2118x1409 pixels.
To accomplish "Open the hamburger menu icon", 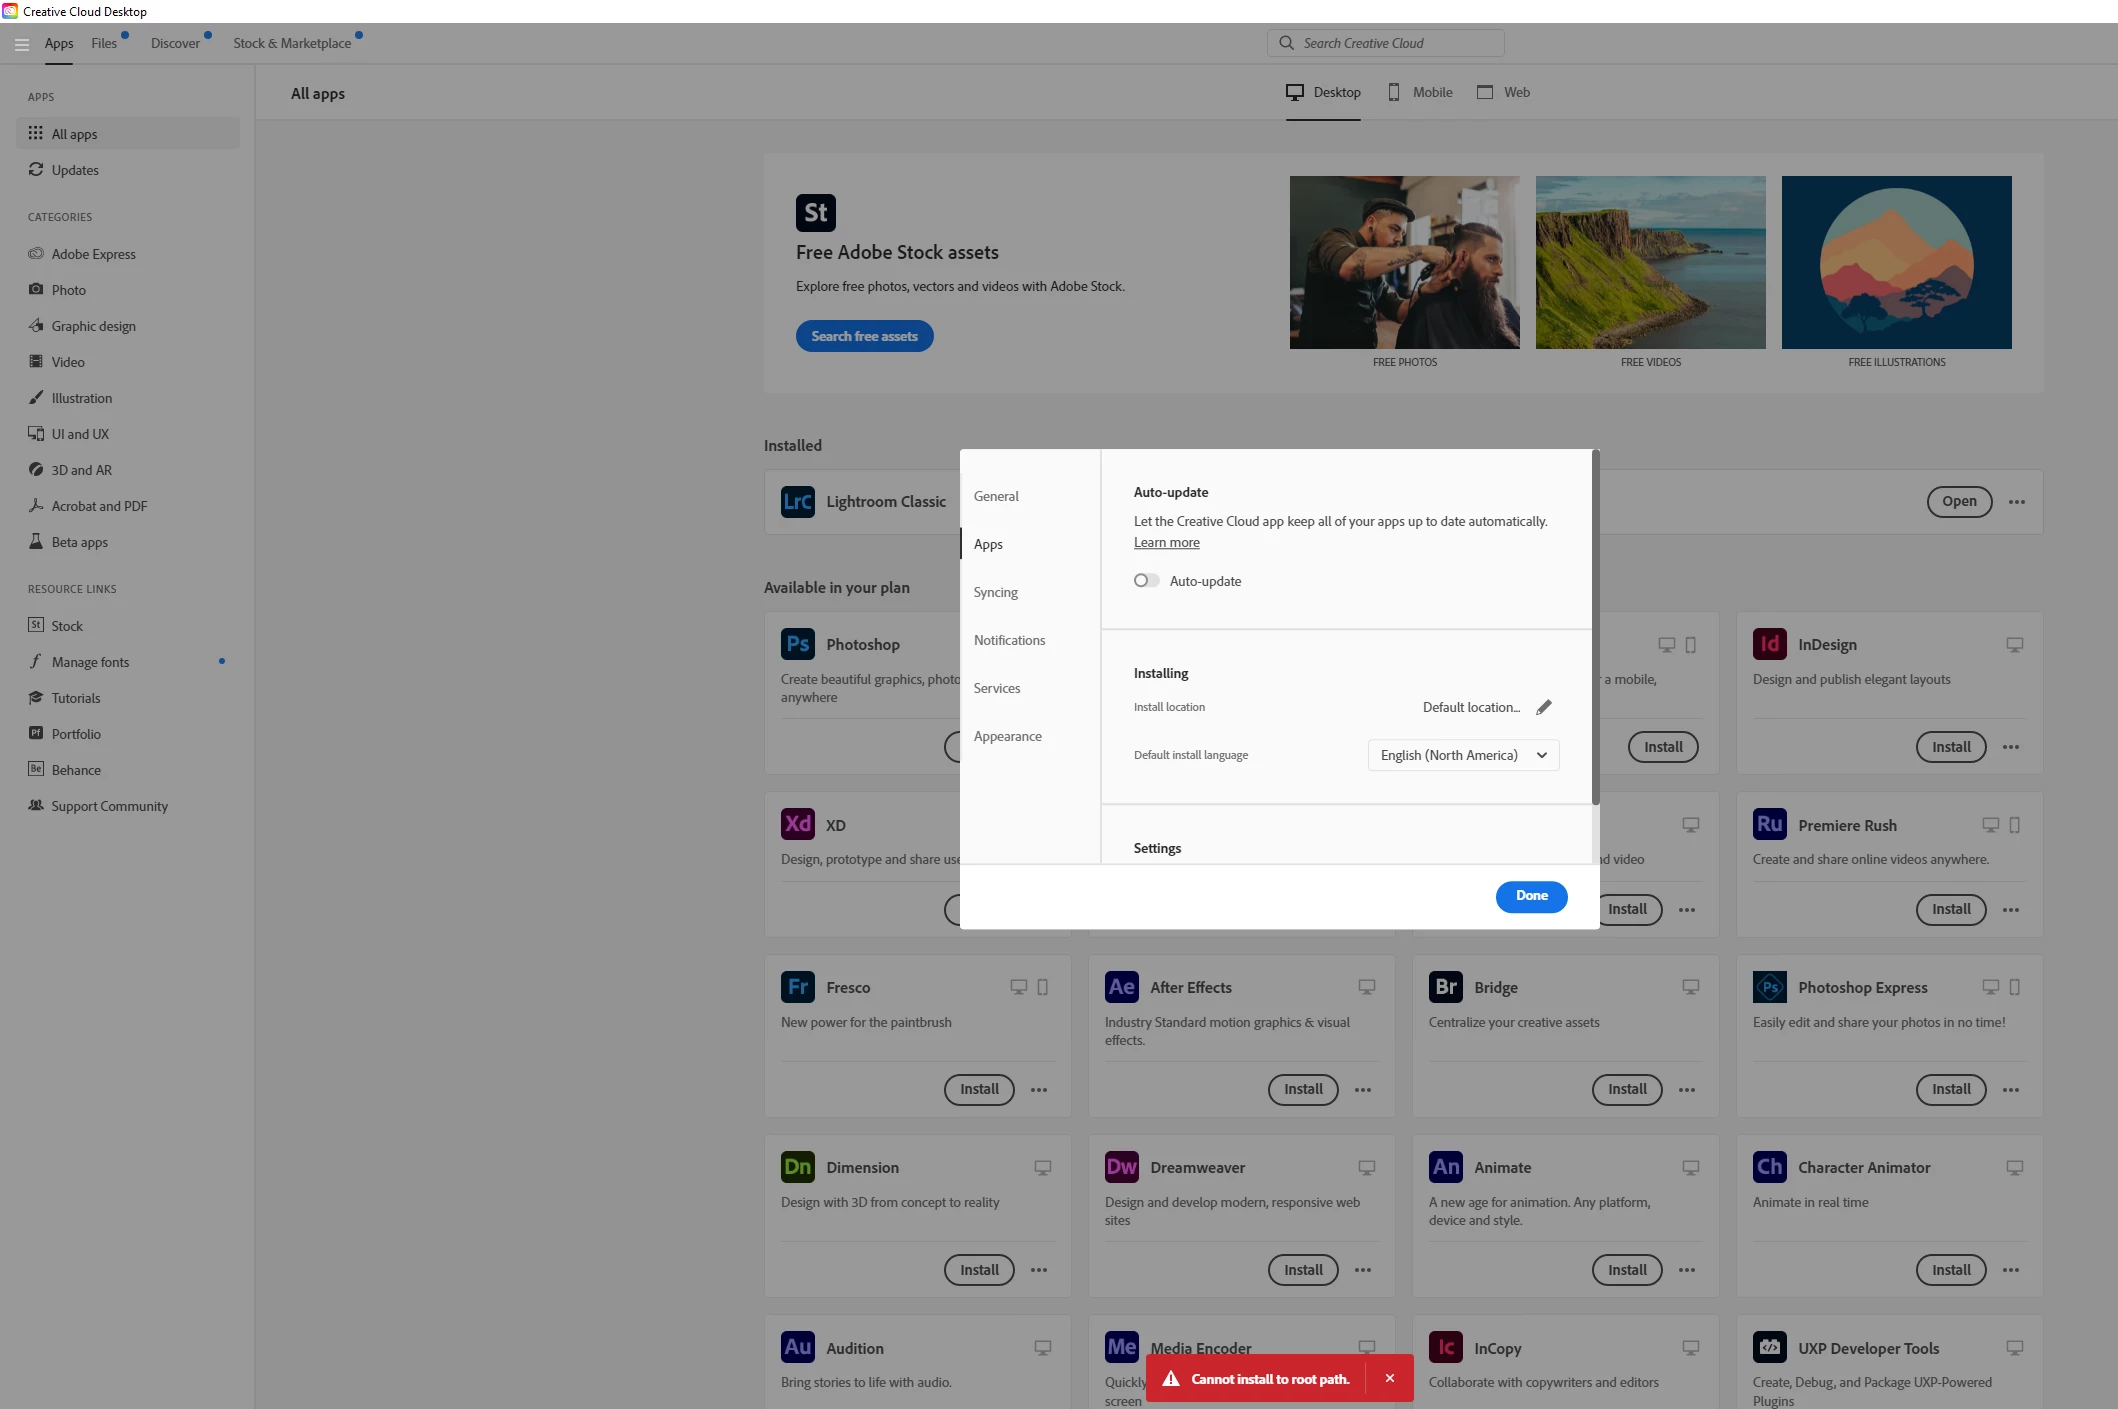I will click(21, 44).
